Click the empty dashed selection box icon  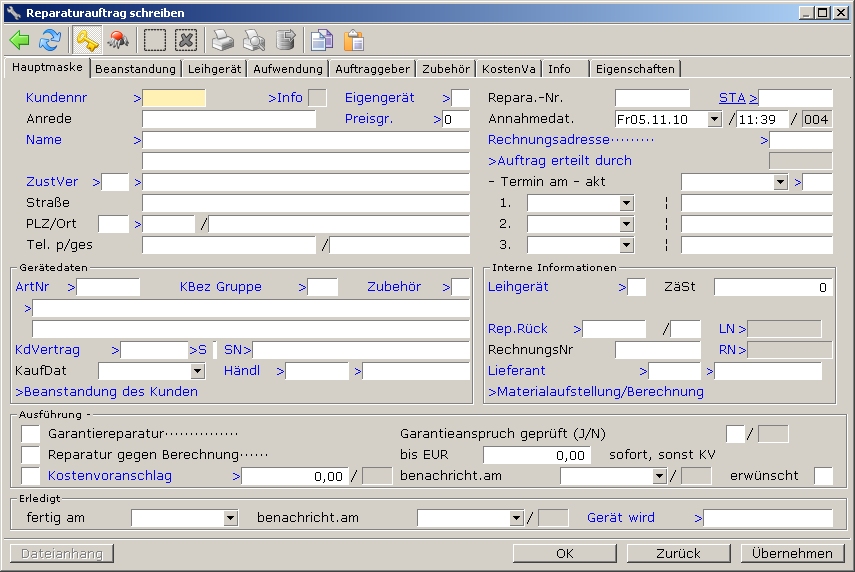point(155,40)
